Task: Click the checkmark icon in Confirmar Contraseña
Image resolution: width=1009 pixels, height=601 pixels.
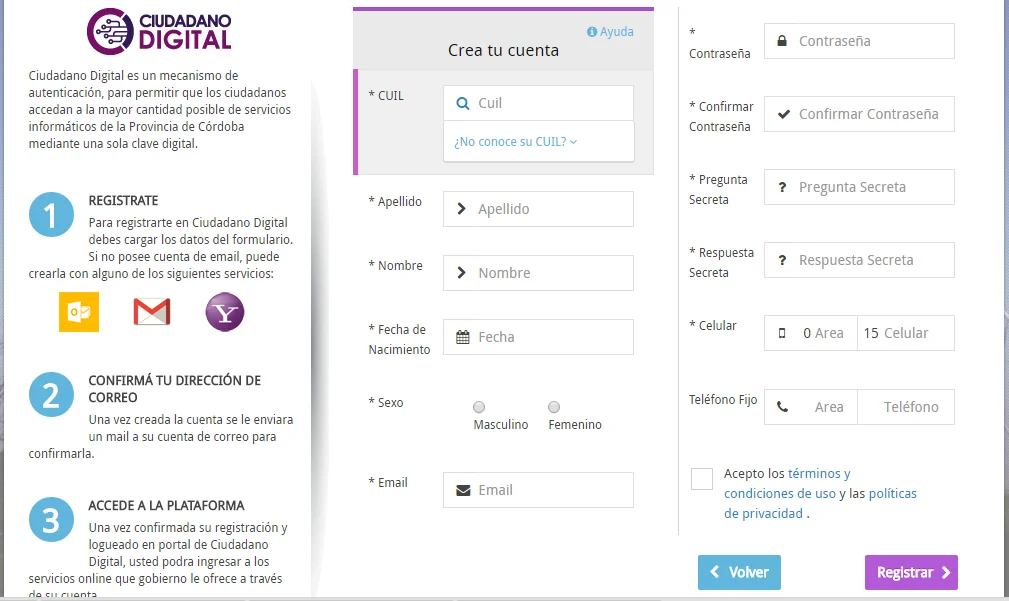Action: coord(783,114)
